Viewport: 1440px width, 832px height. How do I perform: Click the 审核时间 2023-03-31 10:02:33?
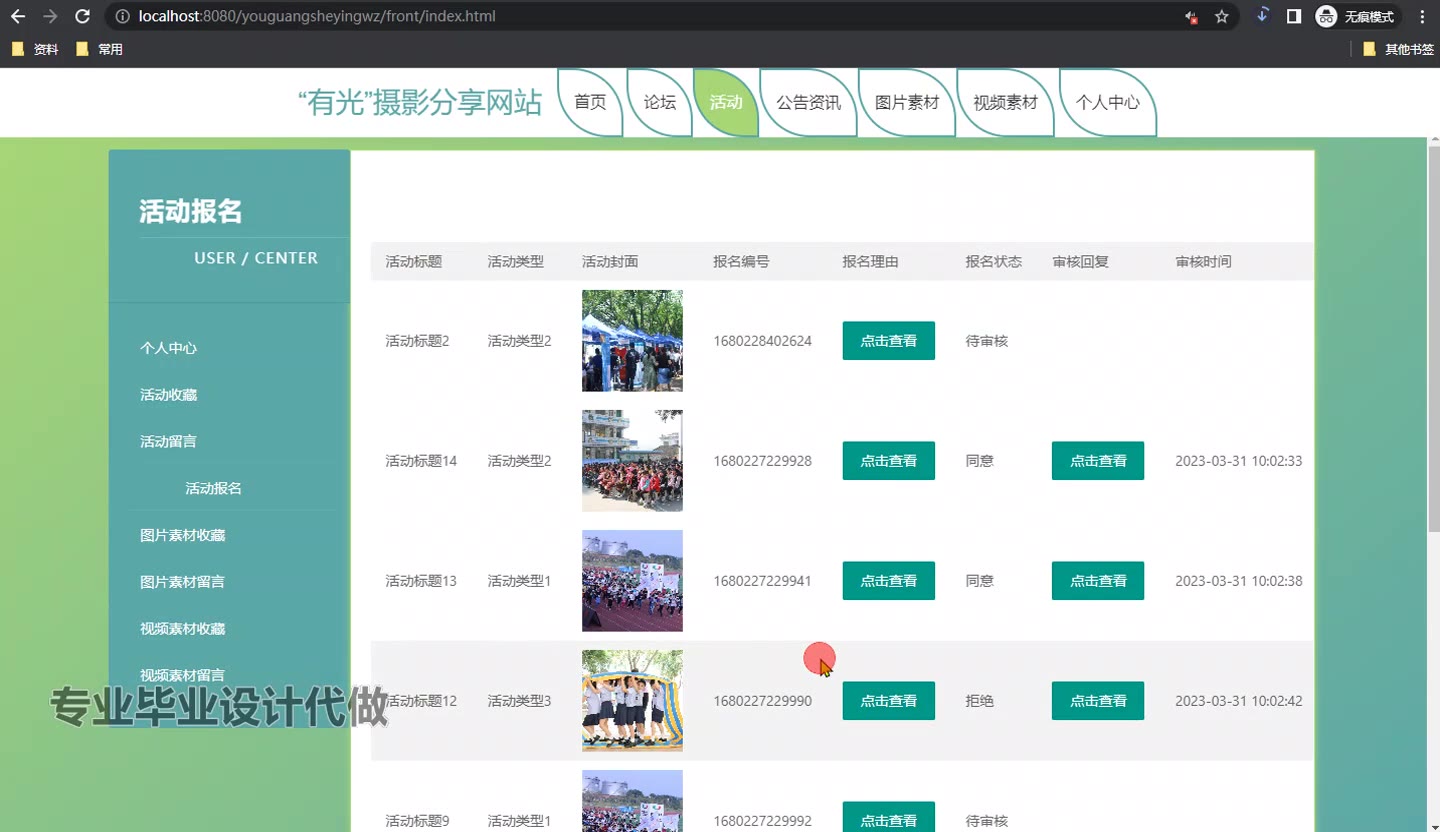point(1238,461)
